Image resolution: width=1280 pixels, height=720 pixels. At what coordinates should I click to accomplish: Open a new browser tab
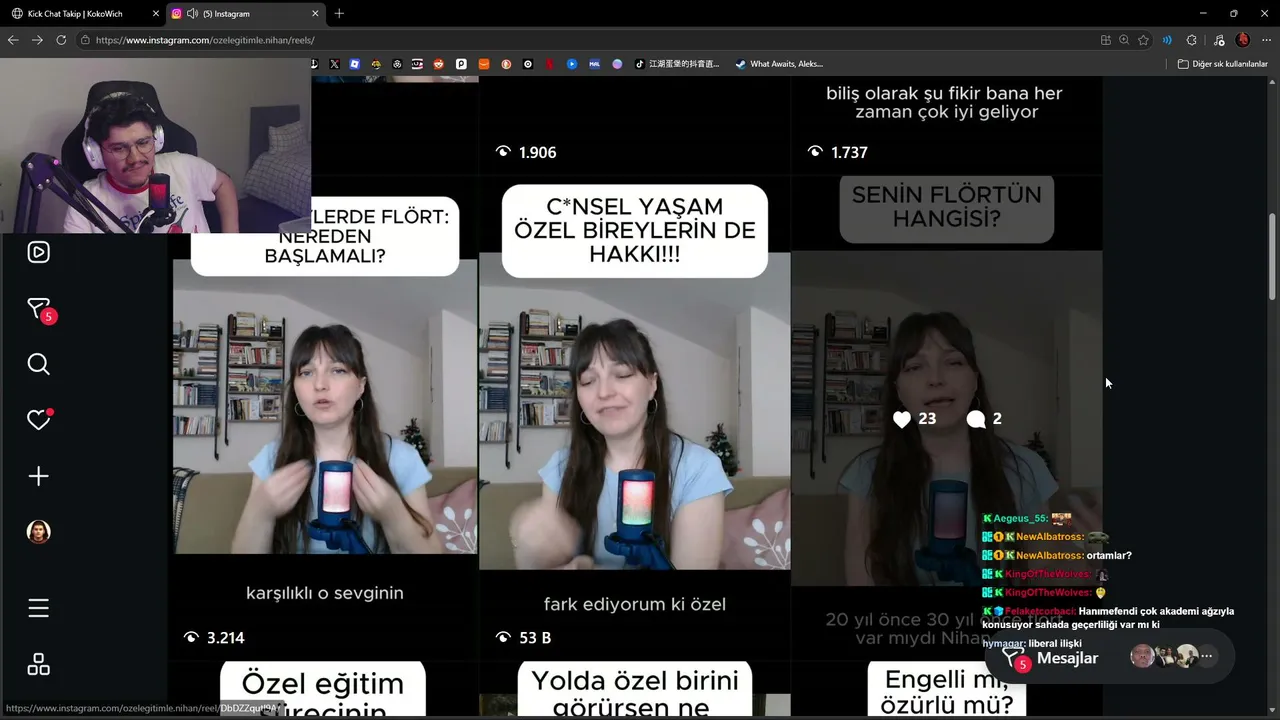coord(339,14)
